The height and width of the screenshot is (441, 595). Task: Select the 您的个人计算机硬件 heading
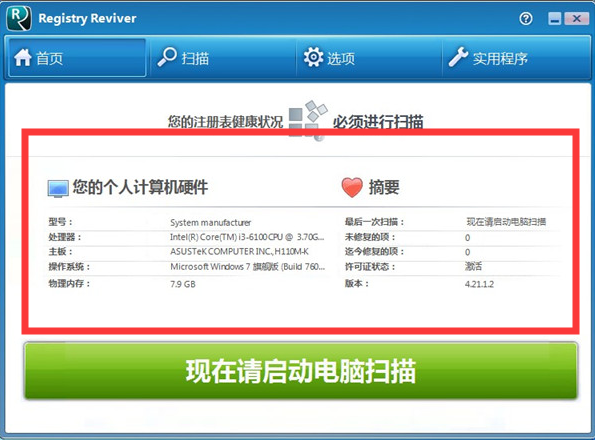pos(140,187)
